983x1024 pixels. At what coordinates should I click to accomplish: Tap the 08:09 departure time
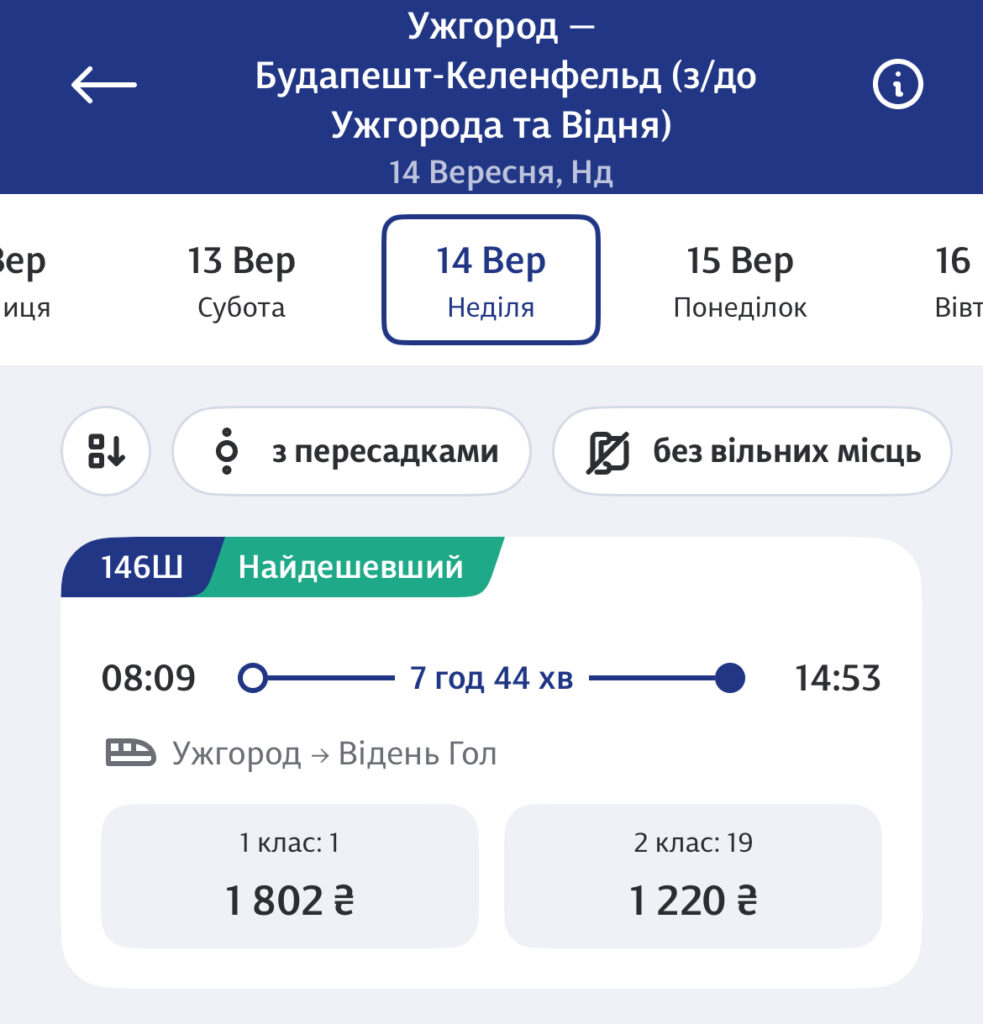coord(149,679)
